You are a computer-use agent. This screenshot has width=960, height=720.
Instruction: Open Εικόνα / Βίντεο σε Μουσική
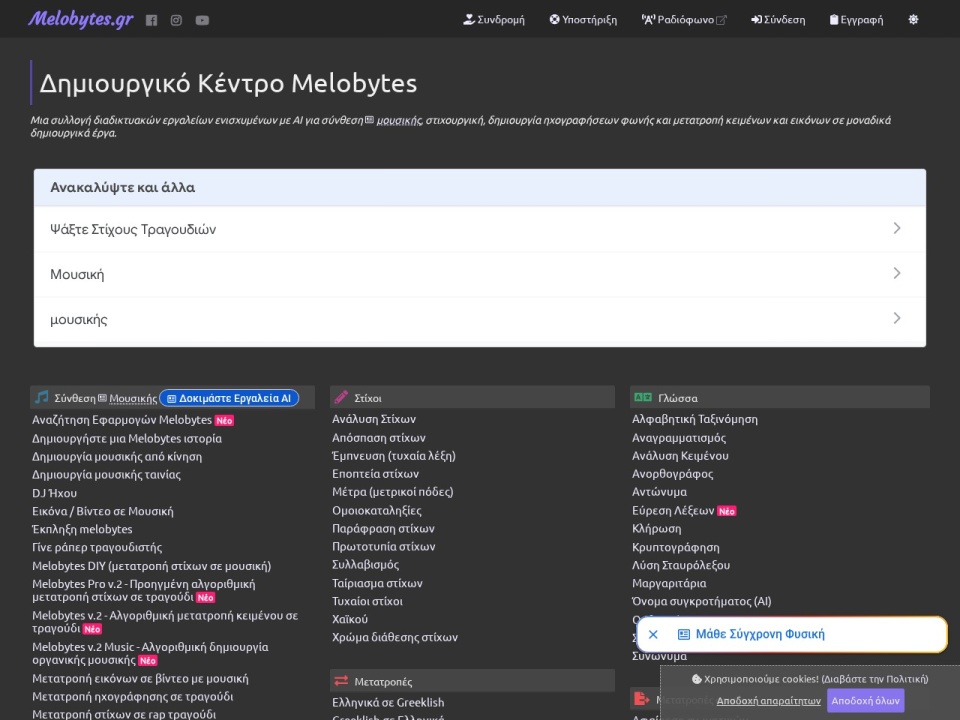[x=103, y=511]
